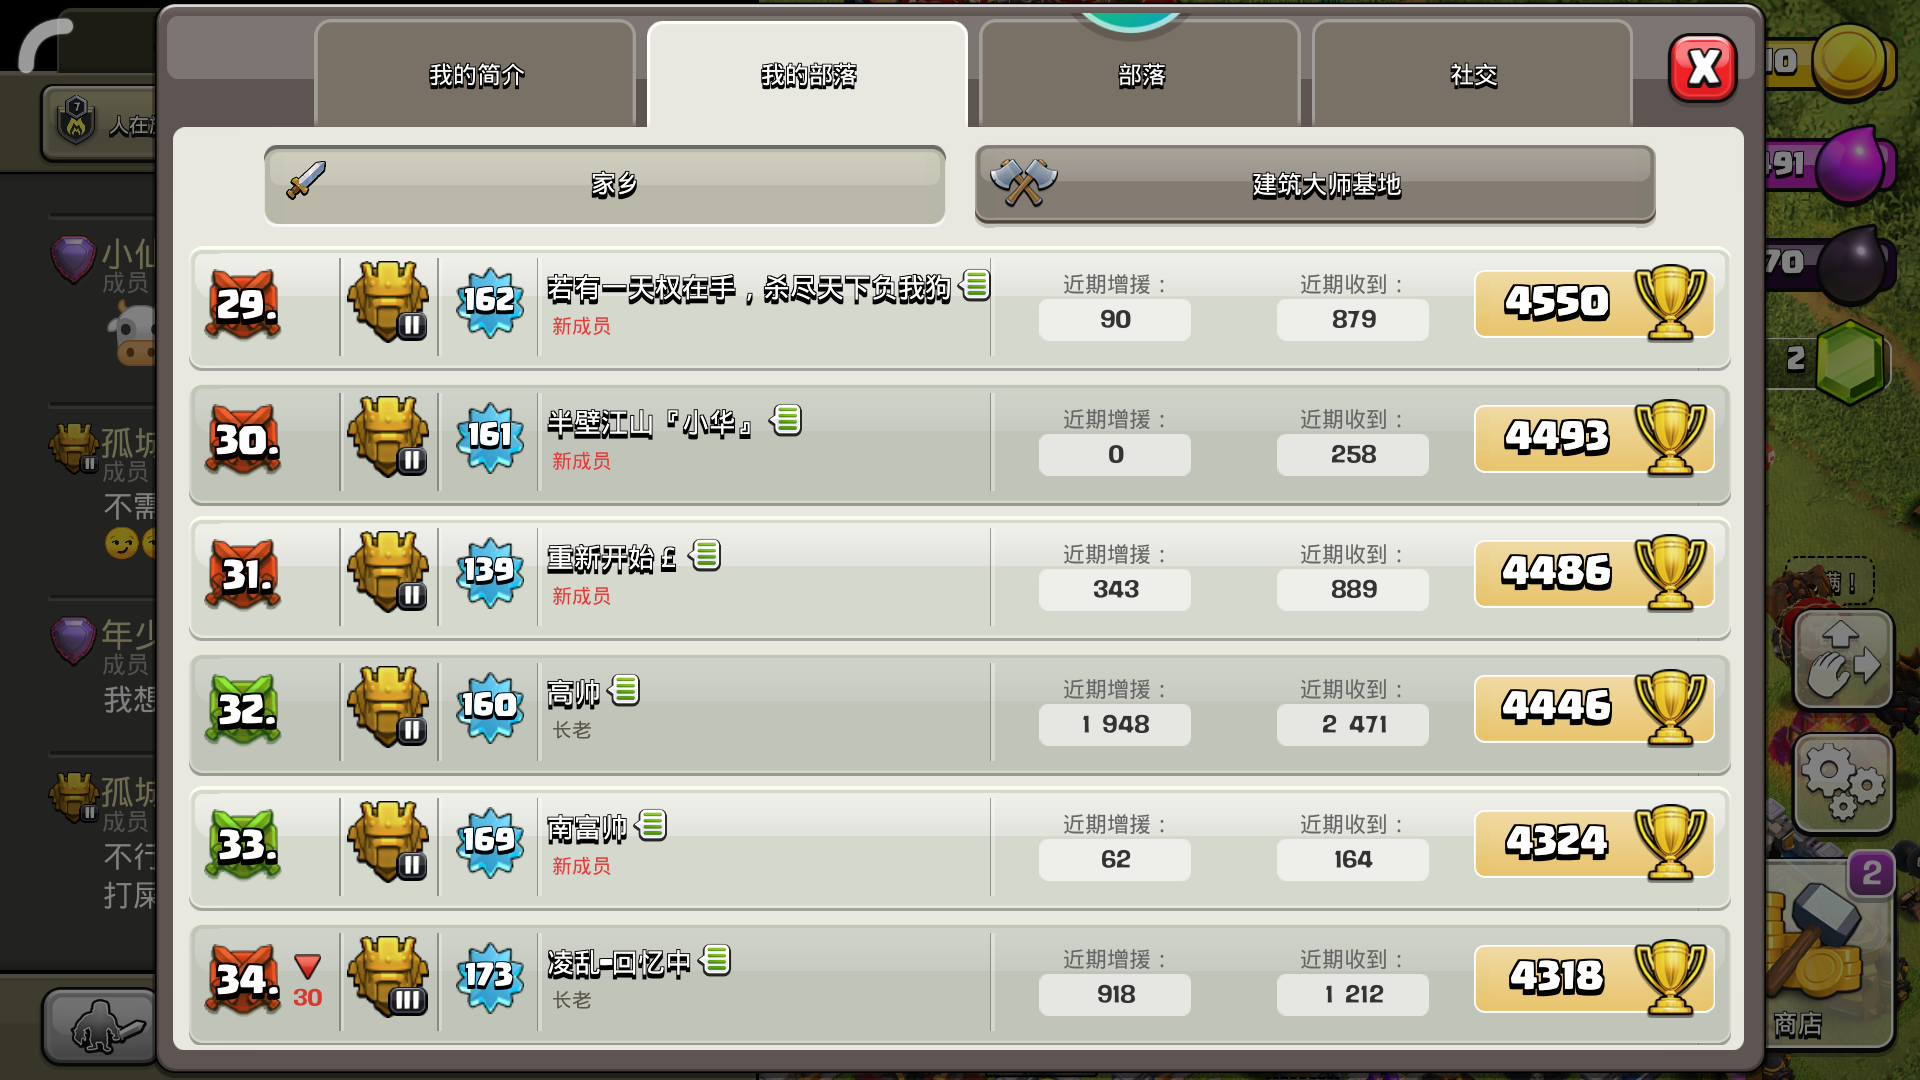Open the 社交 tab
This screenshot has width=1920, height=1080.
click(x=1473, y=75)
